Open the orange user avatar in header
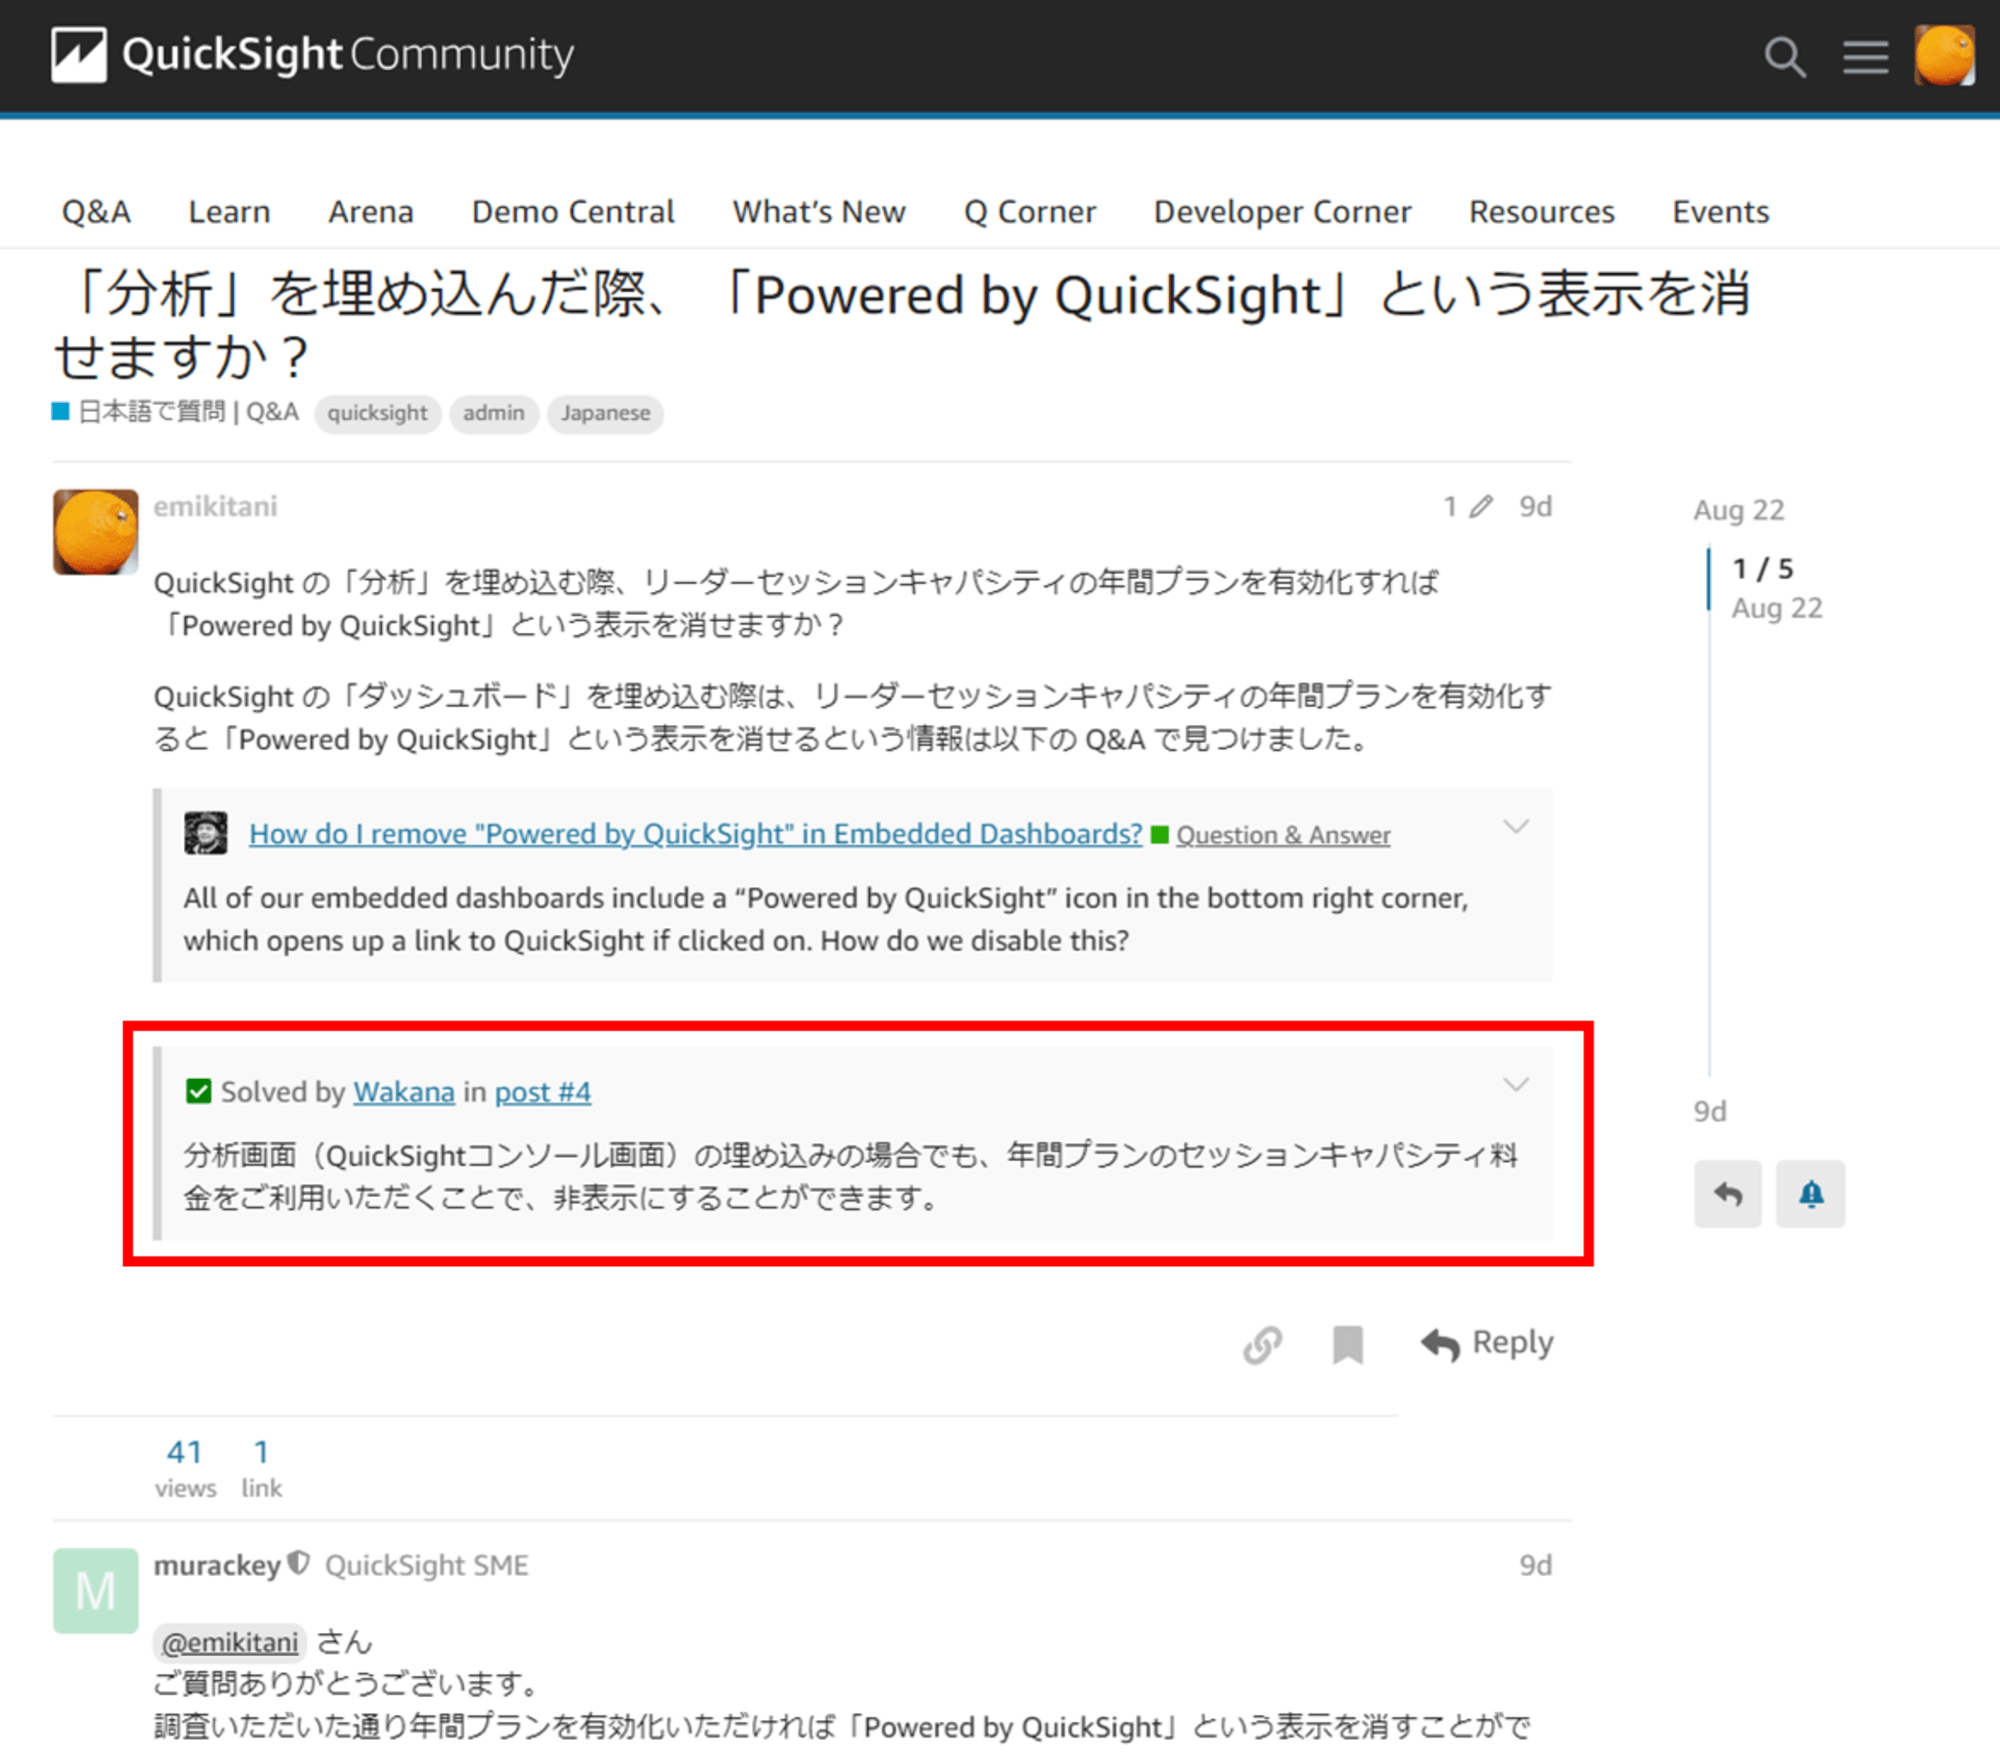This screenshot has height=1753, width=2000. 1944,56
